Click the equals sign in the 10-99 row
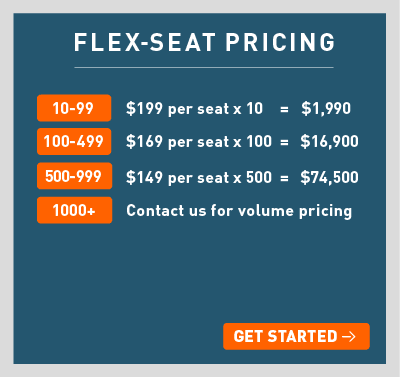The width and height of the screenshot is (400, 377). coord(284,109)
